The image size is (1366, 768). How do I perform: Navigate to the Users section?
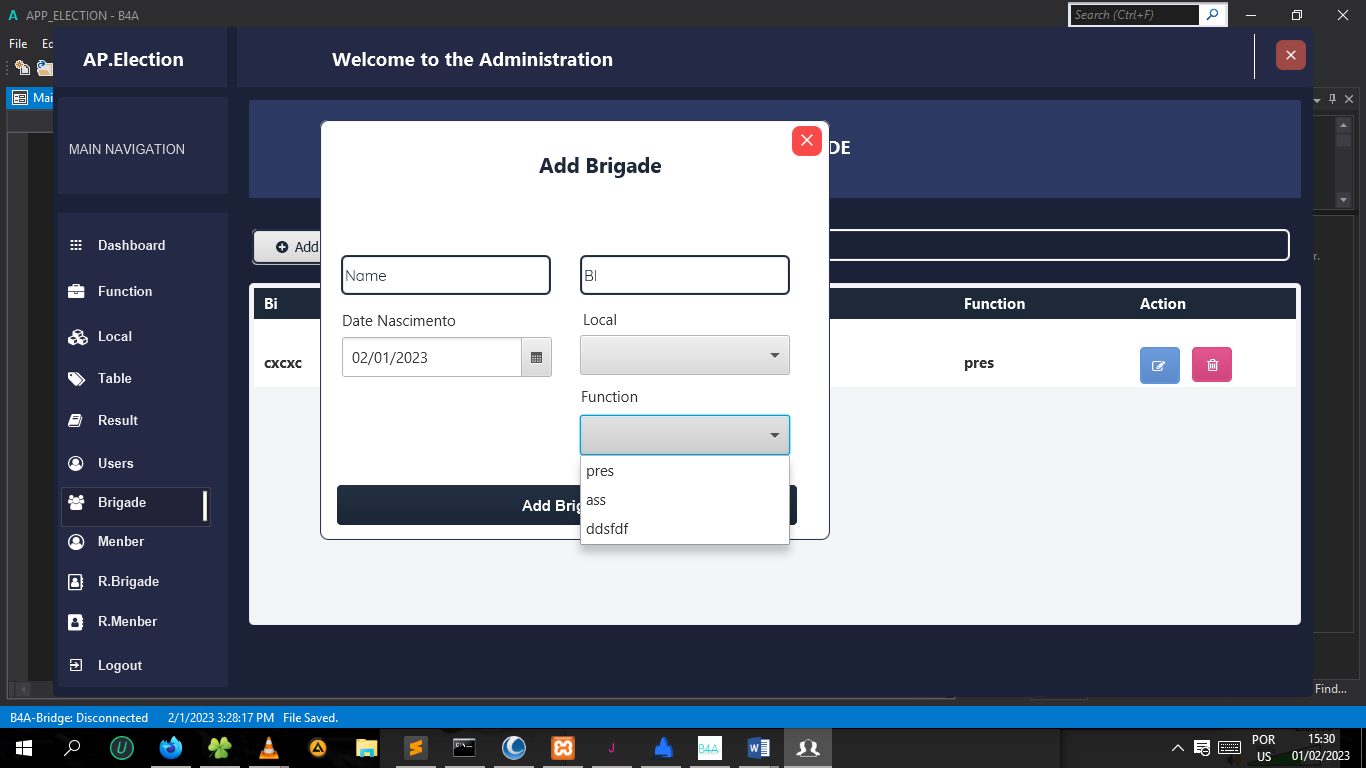tap(116, 464)
